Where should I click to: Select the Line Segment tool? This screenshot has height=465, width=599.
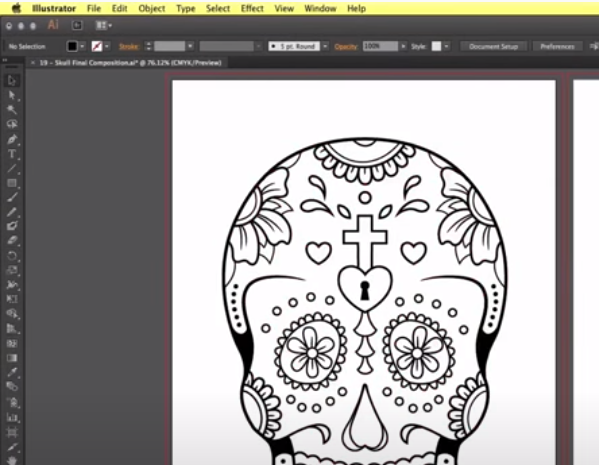11,168
